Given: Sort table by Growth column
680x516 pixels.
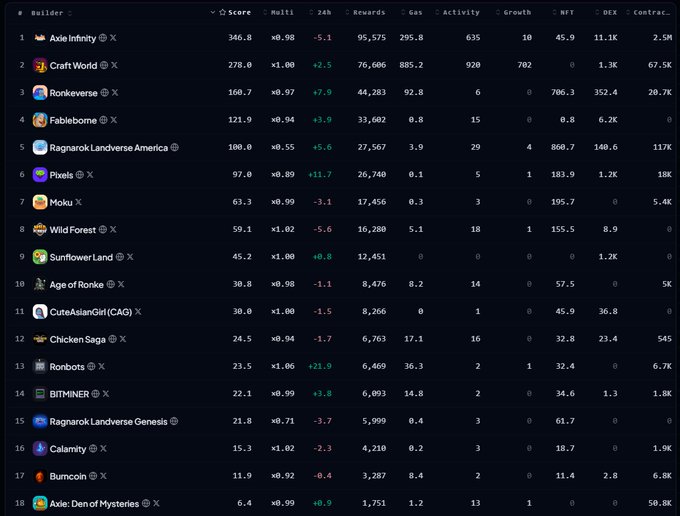Looking at the screenshot, I should click(513, 13).
